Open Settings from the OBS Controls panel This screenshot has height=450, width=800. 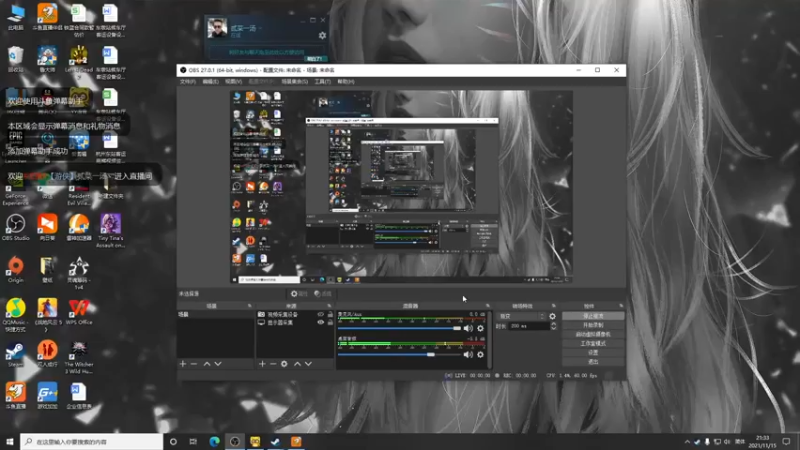point(593,353)
